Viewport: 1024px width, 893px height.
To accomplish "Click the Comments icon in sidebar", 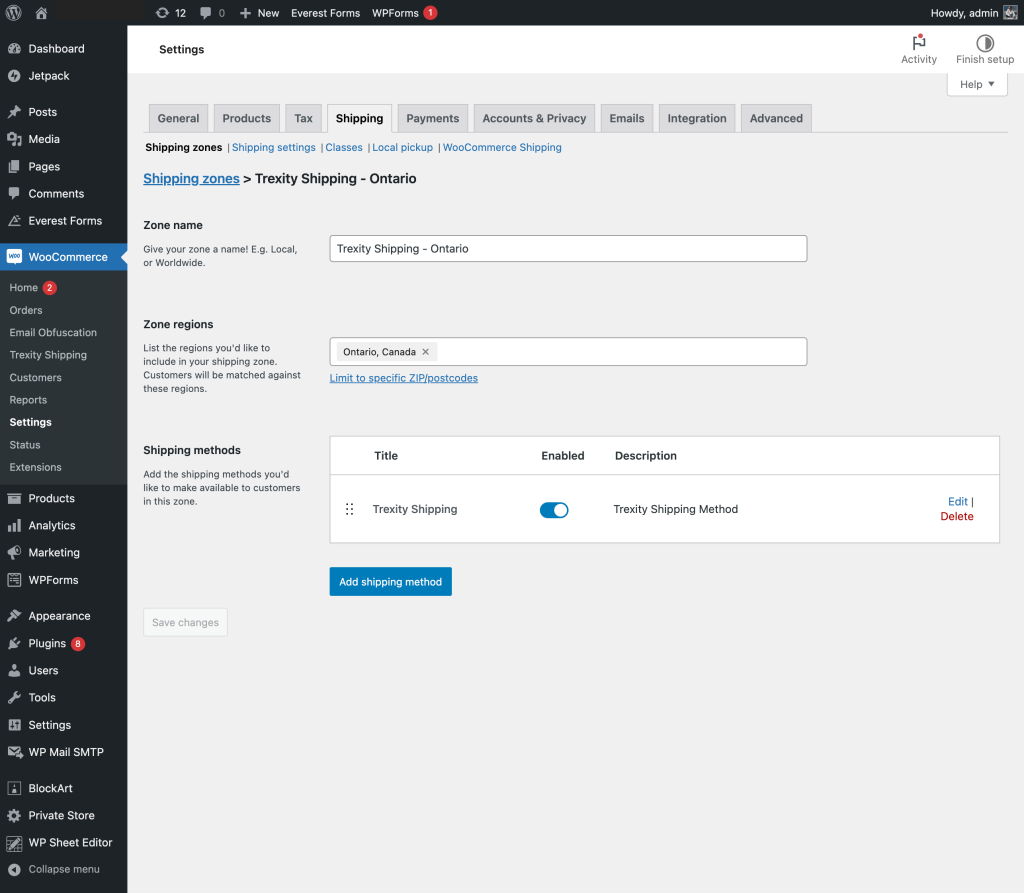I will click(14, 193).
